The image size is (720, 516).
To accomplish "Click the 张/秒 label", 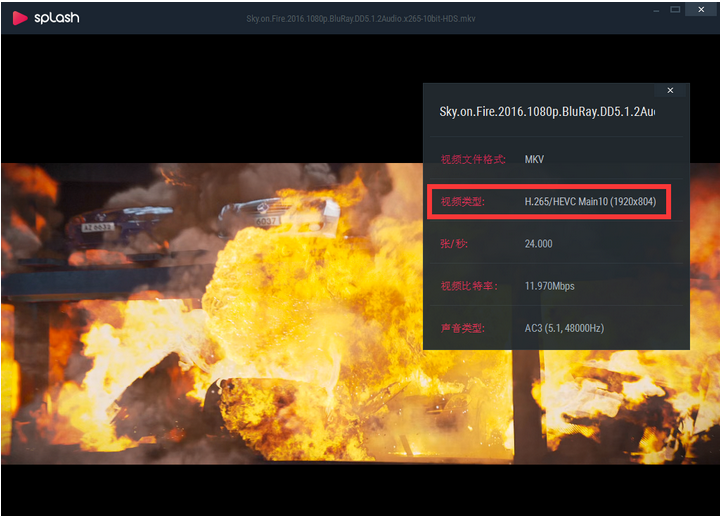I will tap(454, 244).
